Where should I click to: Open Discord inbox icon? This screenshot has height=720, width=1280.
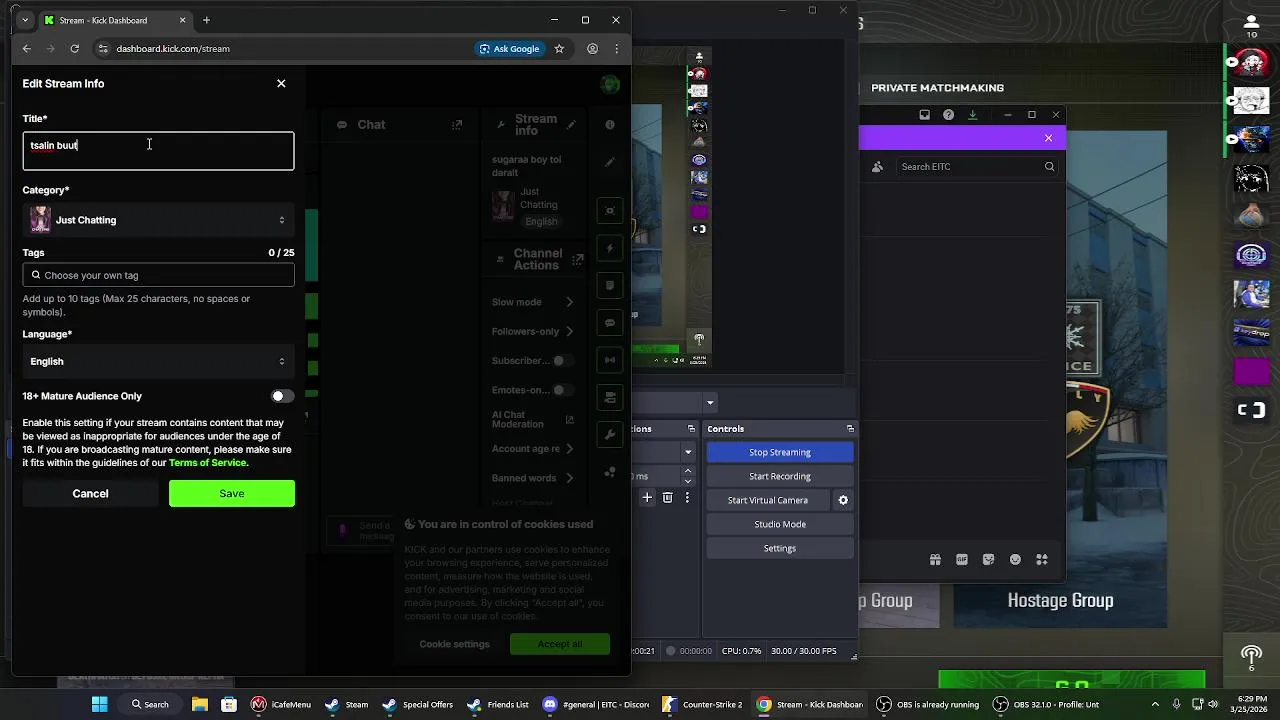click(925, 115)
